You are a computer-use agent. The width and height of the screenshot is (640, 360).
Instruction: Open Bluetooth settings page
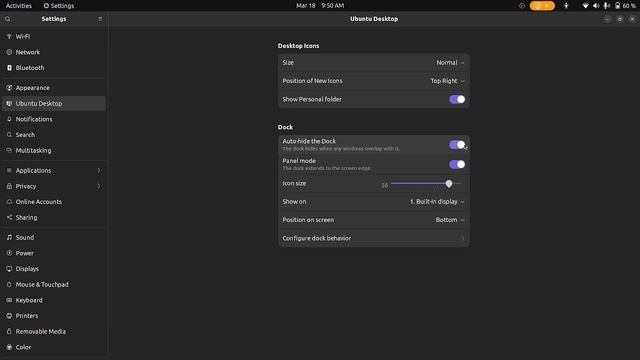pos(54,68)
